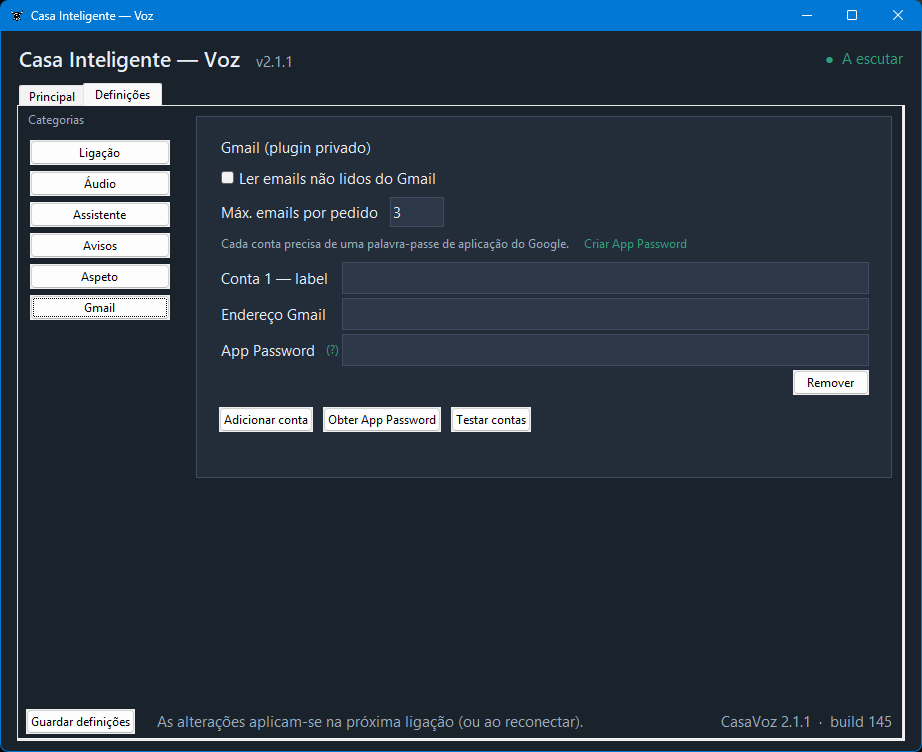
Task: Show the Avisos category
Action: click(x=100, y=246)
